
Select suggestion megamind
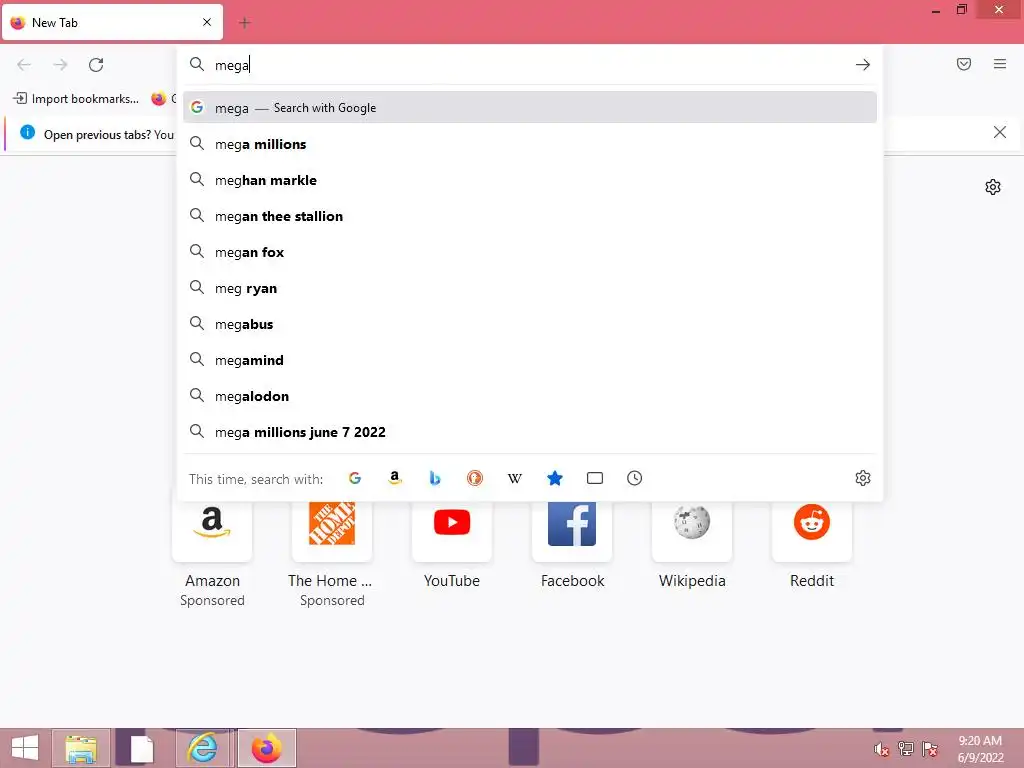click(x=530, y=360)
